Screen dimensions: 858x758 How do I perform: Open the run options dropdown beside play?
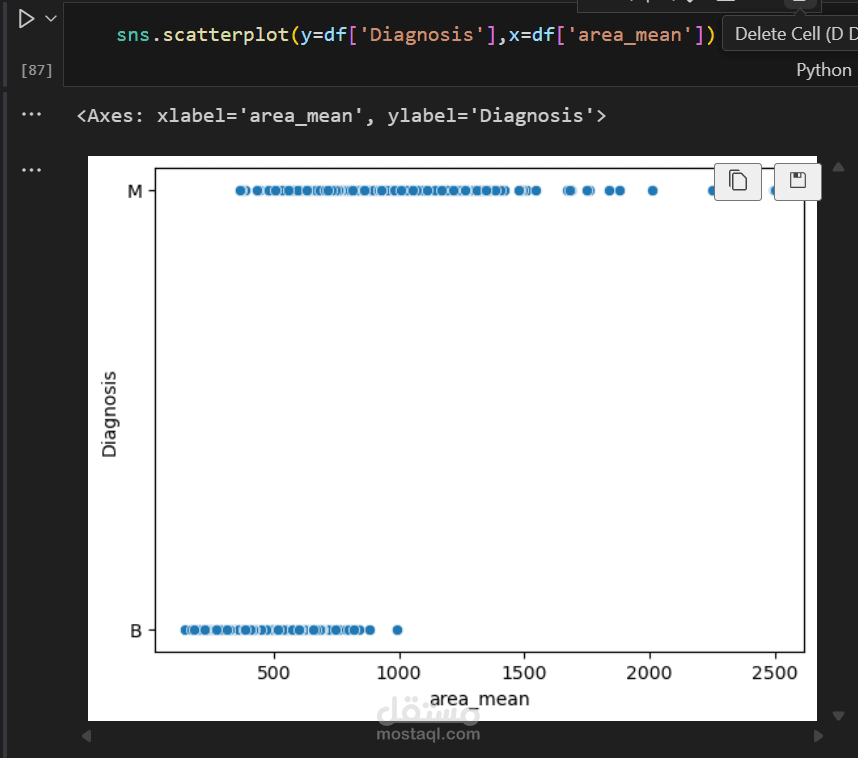pyautogui.click(x=51, y=19)
